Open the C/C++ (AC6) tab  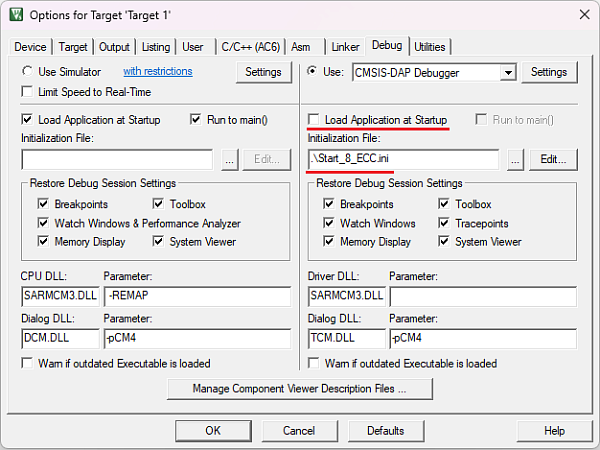pyautogui.click(x=250, y=47)
